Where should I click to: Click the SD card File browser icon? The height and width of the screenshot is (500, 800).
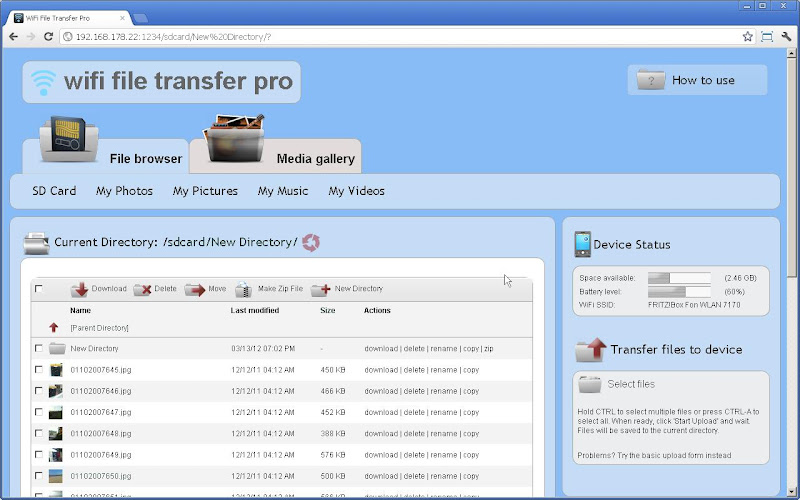pyautogui.click(x=69, y=140)
